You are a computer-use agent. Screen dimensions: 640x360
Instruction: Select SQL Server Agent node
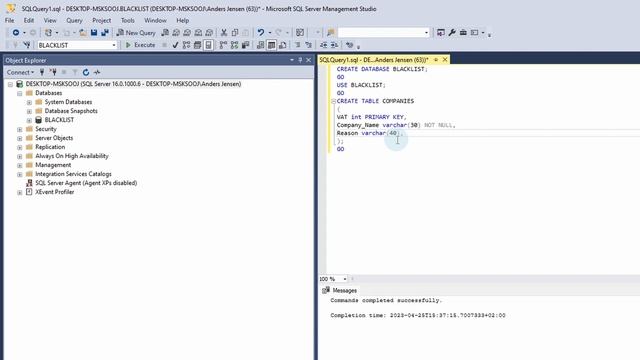86,183
